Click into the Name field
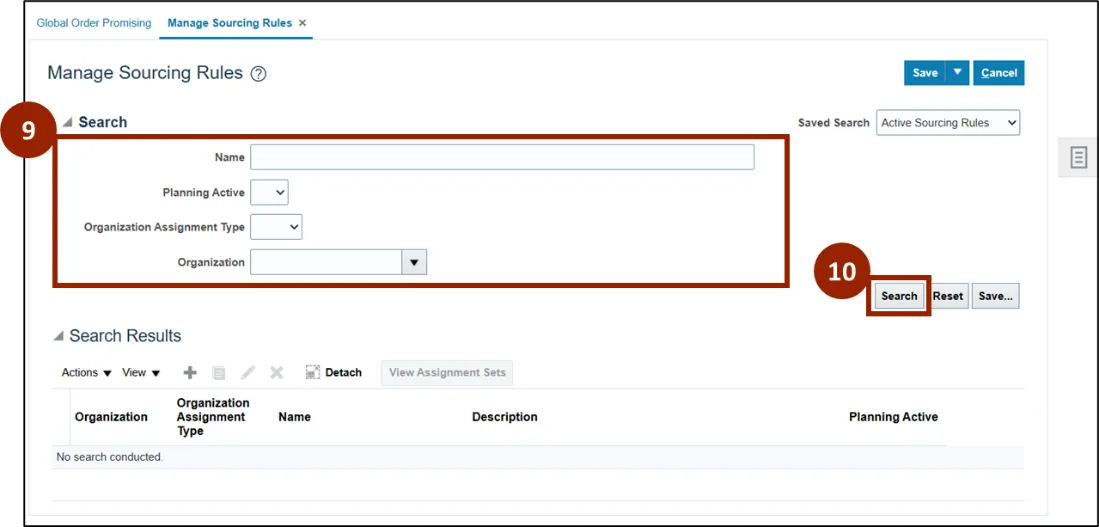Viewport: 1099px width, 527px height. [x=502, y=157]
